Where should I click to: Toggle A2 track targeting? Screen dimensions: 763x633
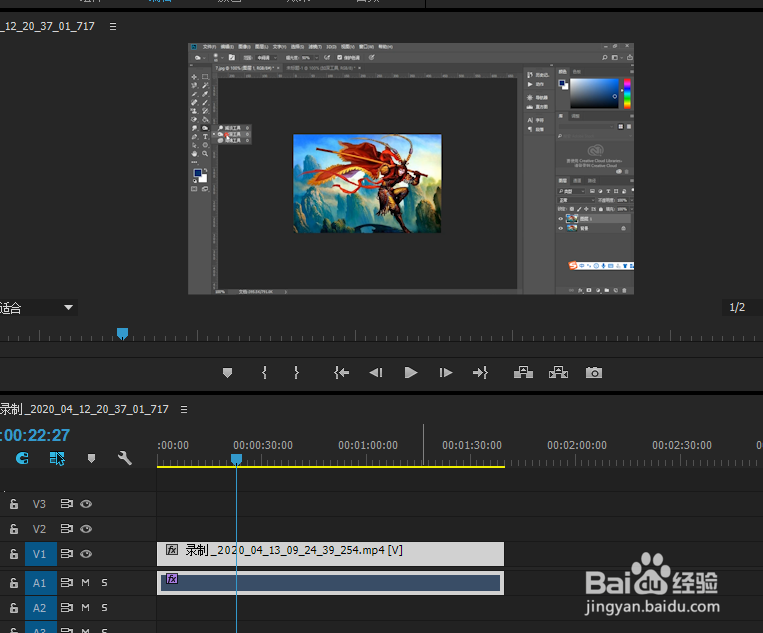coord(41,608)
